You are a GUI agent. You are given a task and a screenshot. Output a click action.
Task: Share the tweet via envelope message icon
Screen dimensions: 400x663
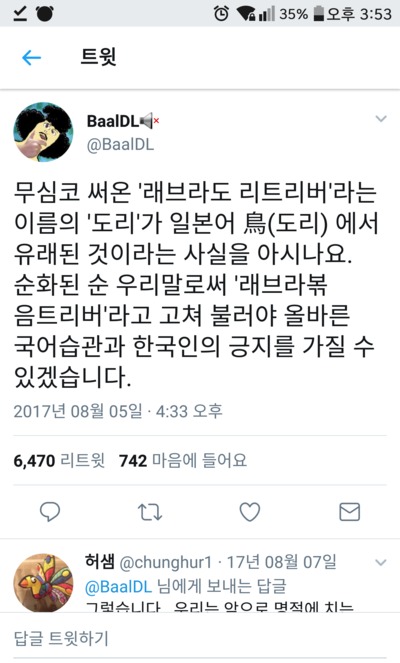pos(350,512)
